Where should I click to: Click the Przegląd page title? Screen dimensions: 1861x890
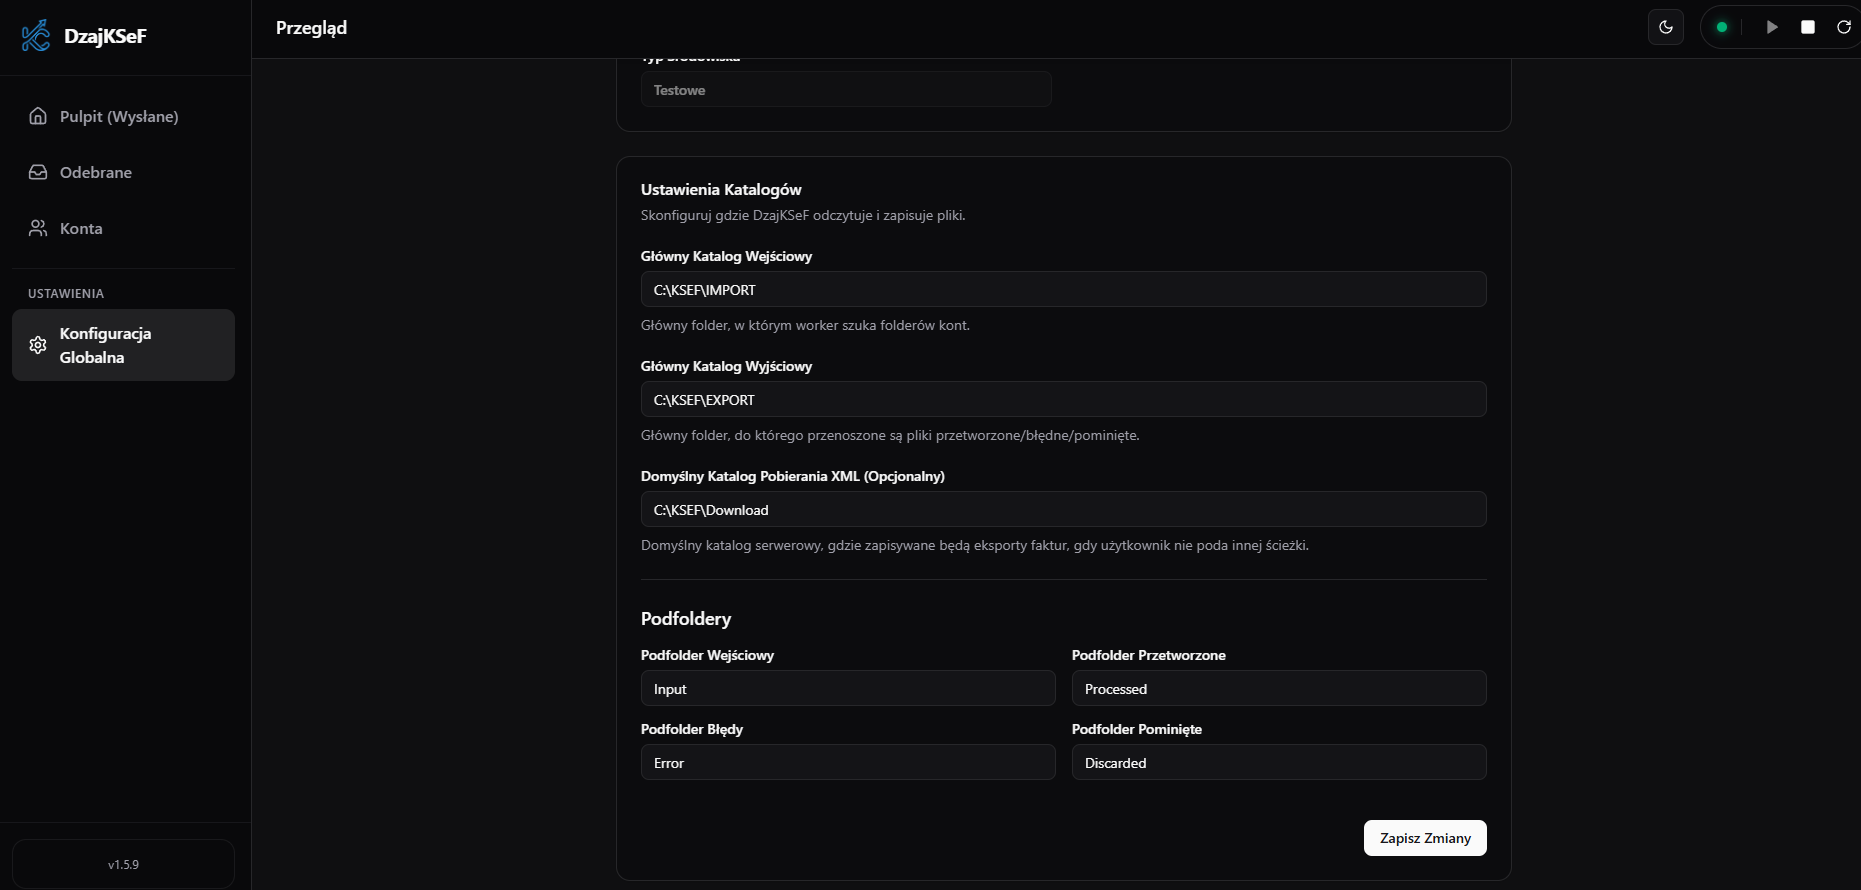[x=311, y=28]
